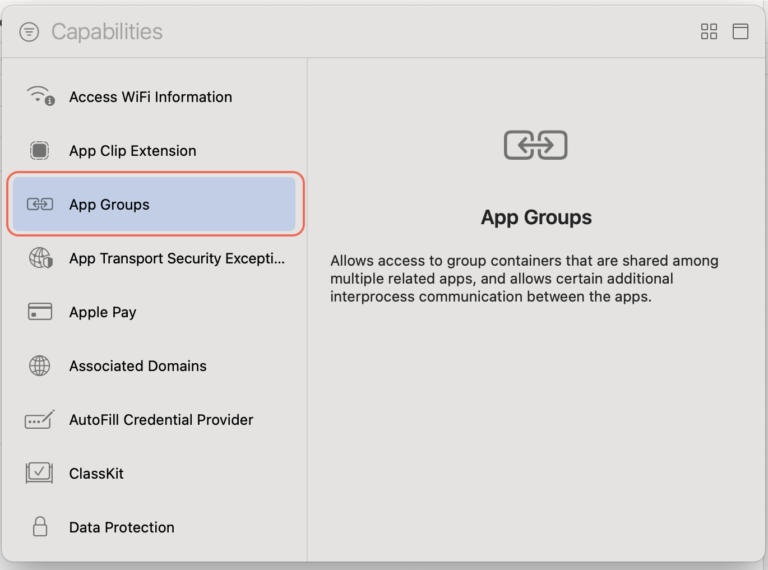Switch to grid view layout
The image size is (768, 570).
click(x=709, y=32)
